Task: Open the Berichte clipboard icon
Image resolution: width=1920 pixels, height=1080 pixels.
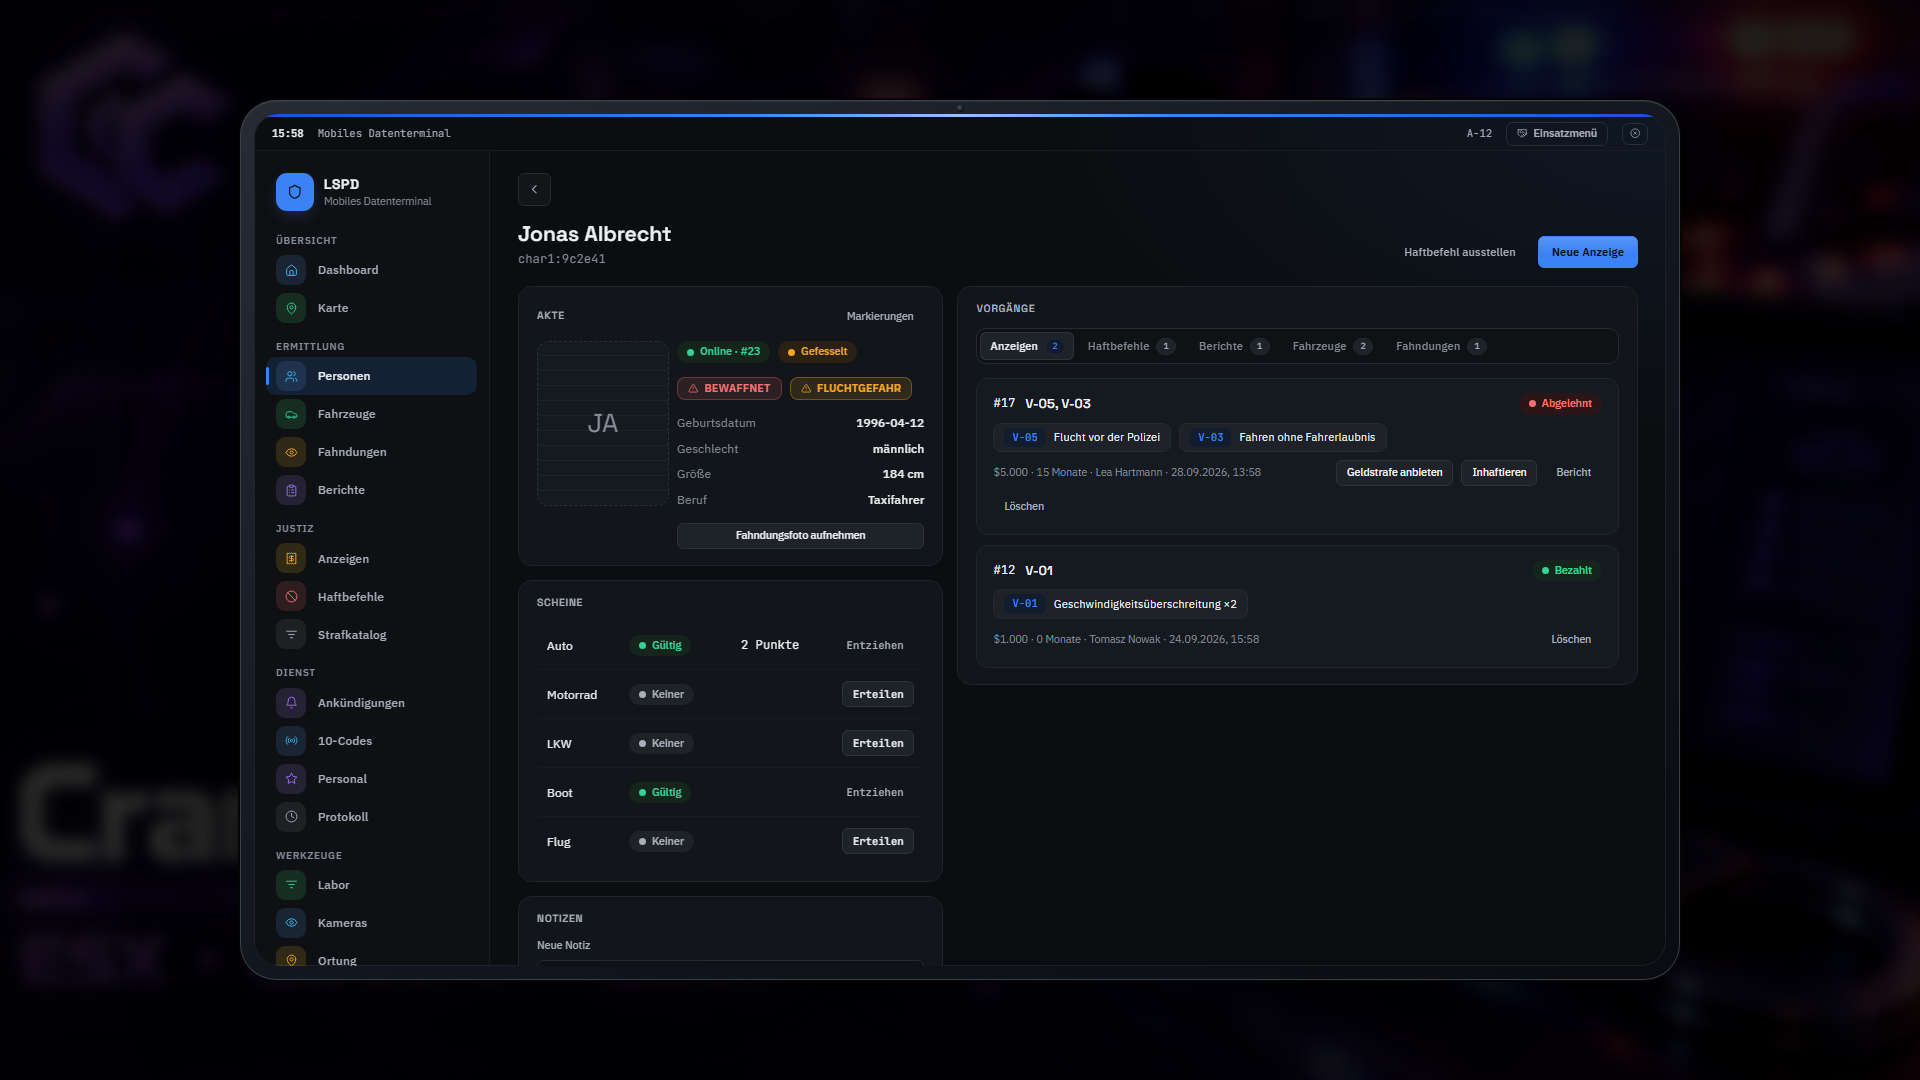Action: pyautogui.click(x=291, y=490)
